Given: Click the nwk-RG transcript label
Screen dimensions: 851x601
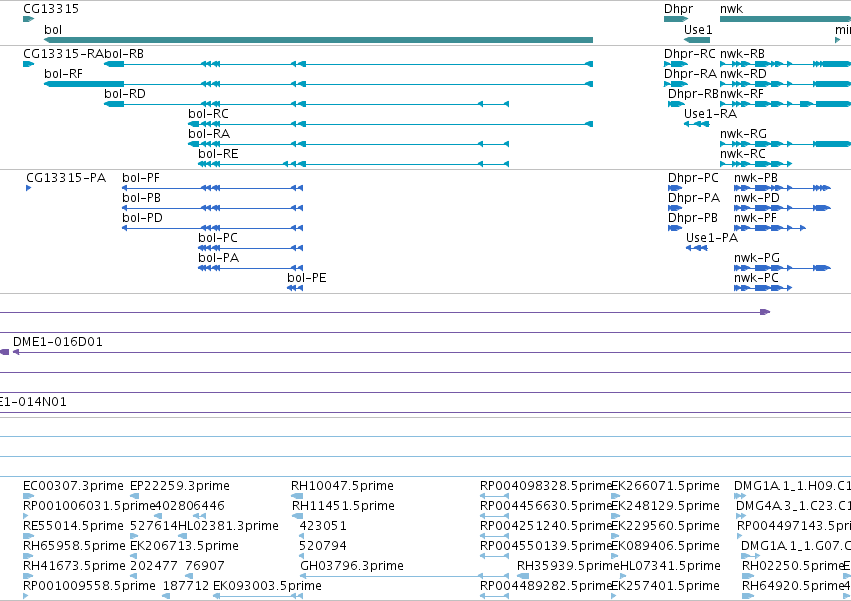Looking at the screenshot, I should [744, 134].
